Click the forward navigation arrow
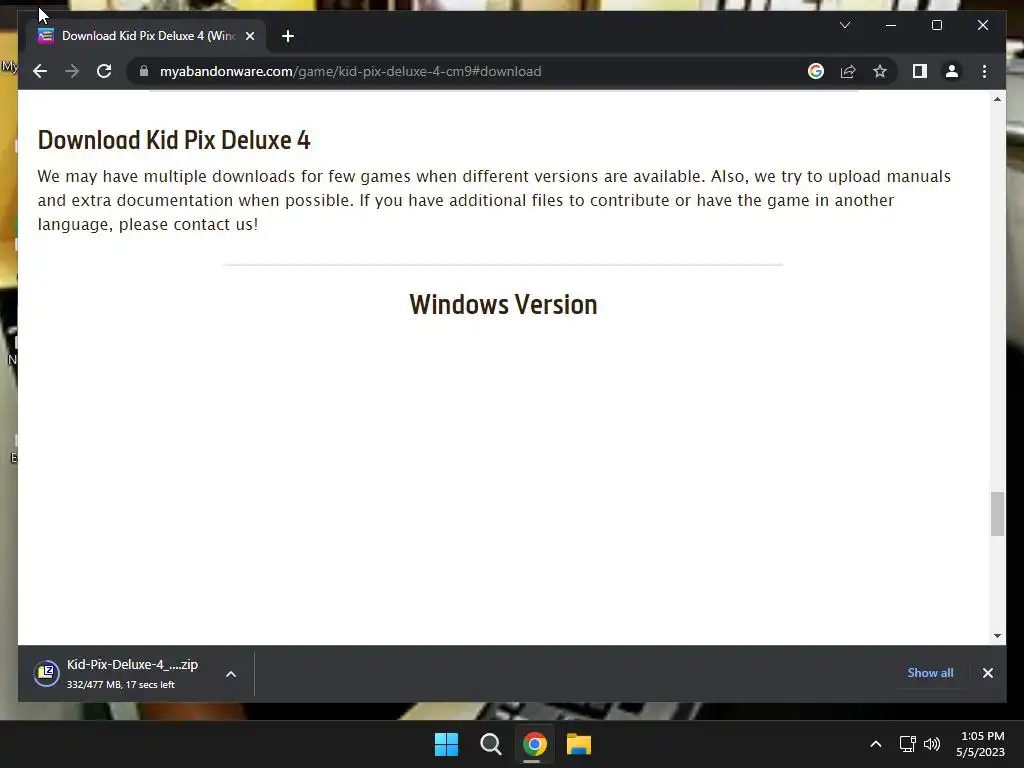Screen dimensions: 1024x768 (x=72, y=71)
